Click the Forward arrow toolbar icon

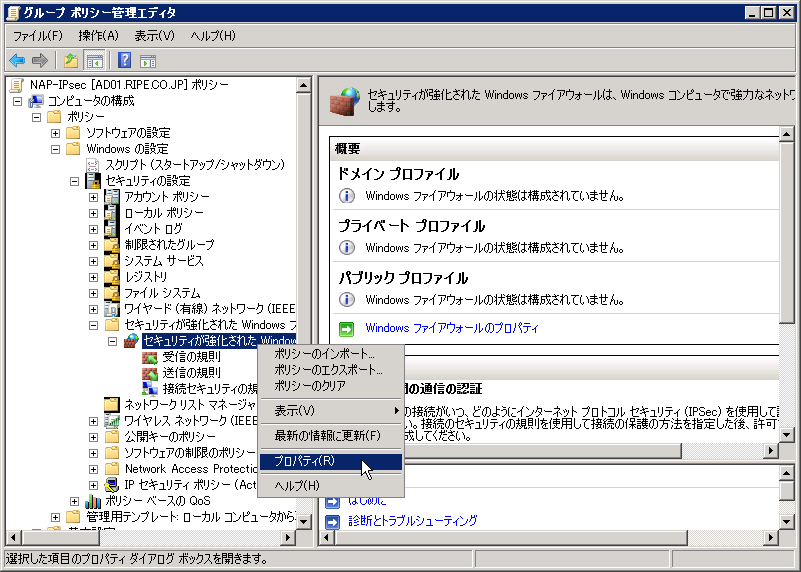(x=39, y=61)
